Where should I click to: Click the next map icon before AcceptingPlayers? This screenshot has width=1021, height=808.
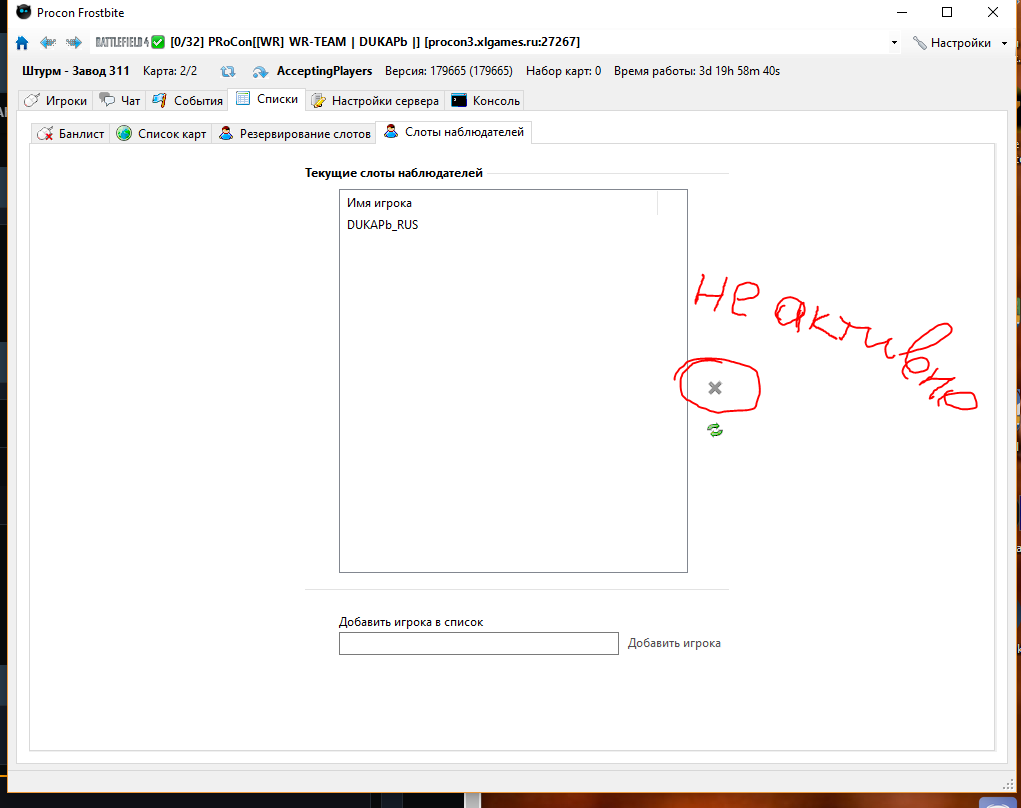click(260, 72)
